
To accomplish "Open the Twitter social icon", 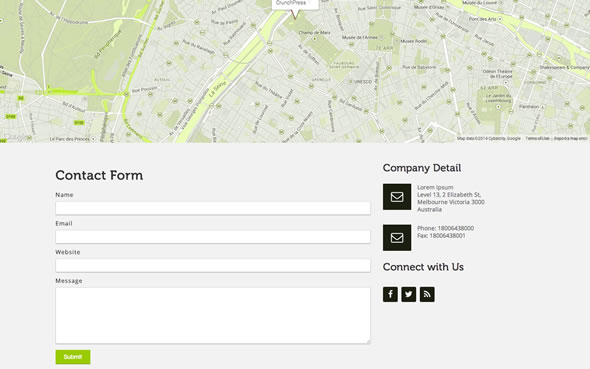I will [x=409, y=294].
